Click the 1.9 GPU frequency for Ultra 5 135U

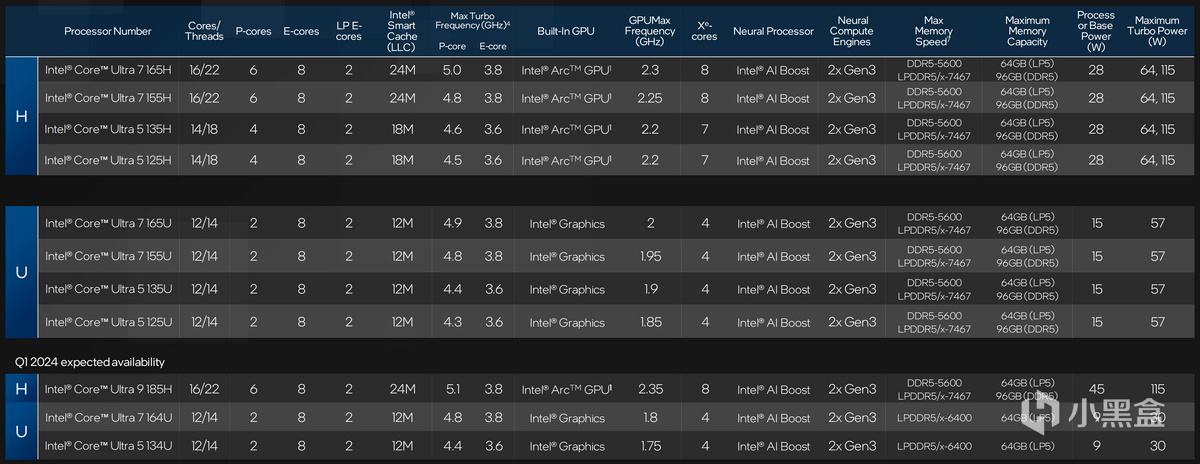click(x=651, y=290)
